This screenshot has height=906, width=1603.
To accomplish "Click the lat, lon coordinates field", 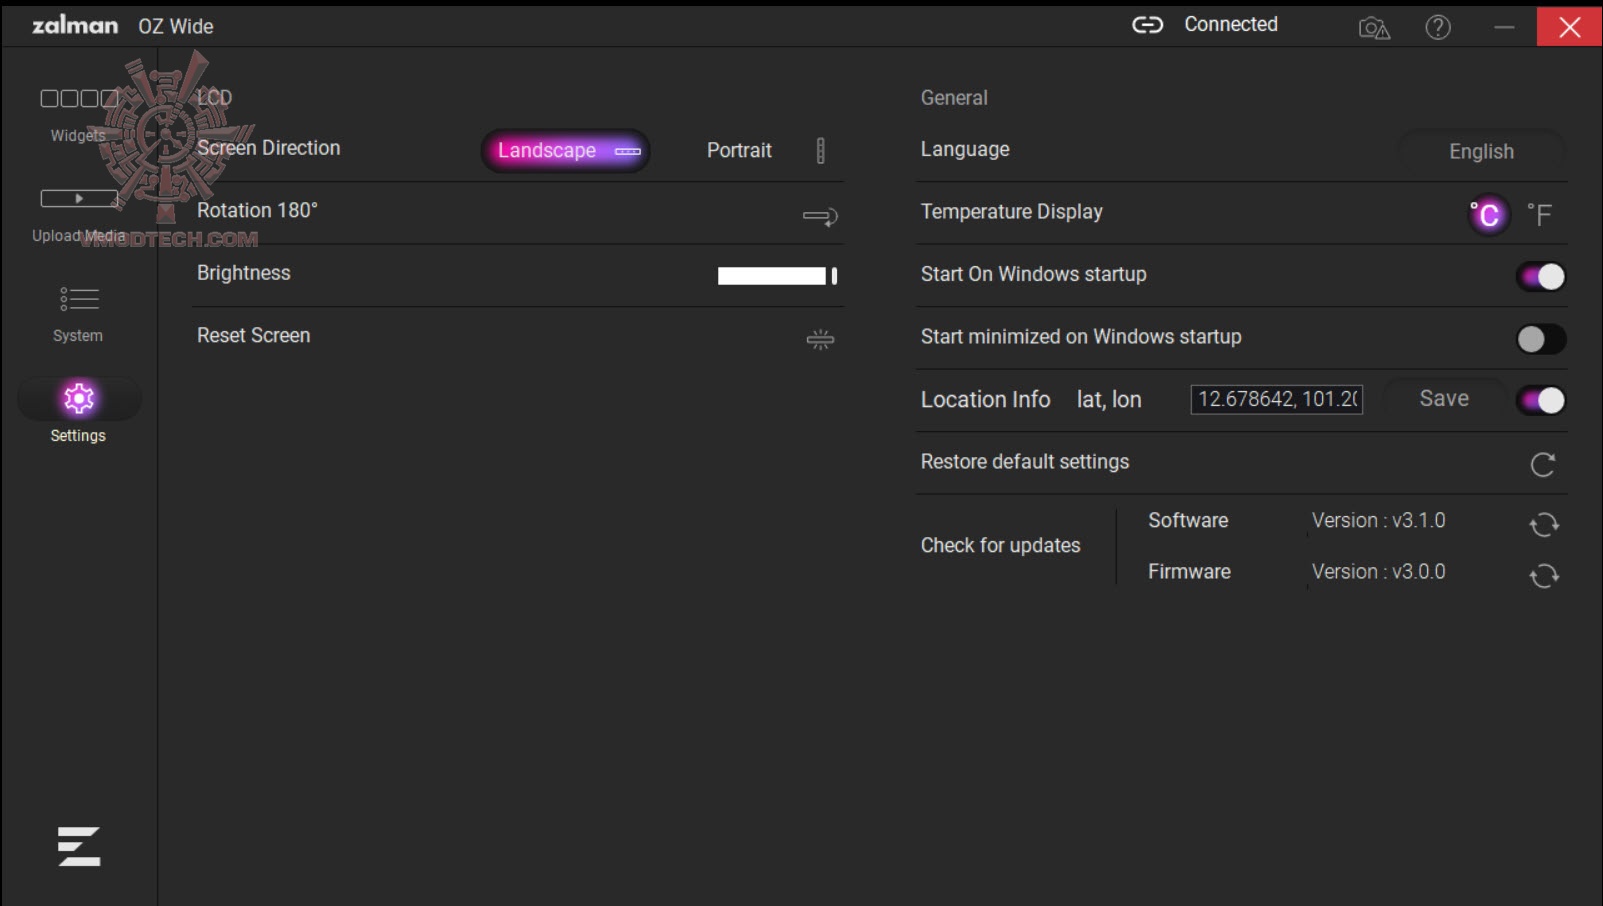I will coord(1277,399).
